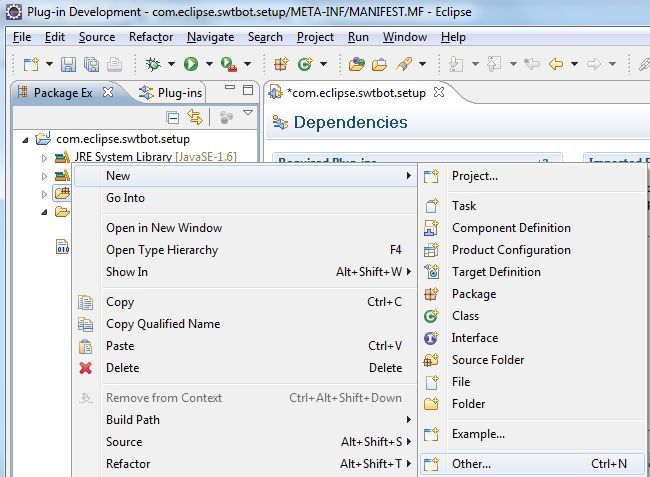Open the New Java Class dropdown arrow
The width and height of the screenshot is (650, 477).
tap(323, 64)
